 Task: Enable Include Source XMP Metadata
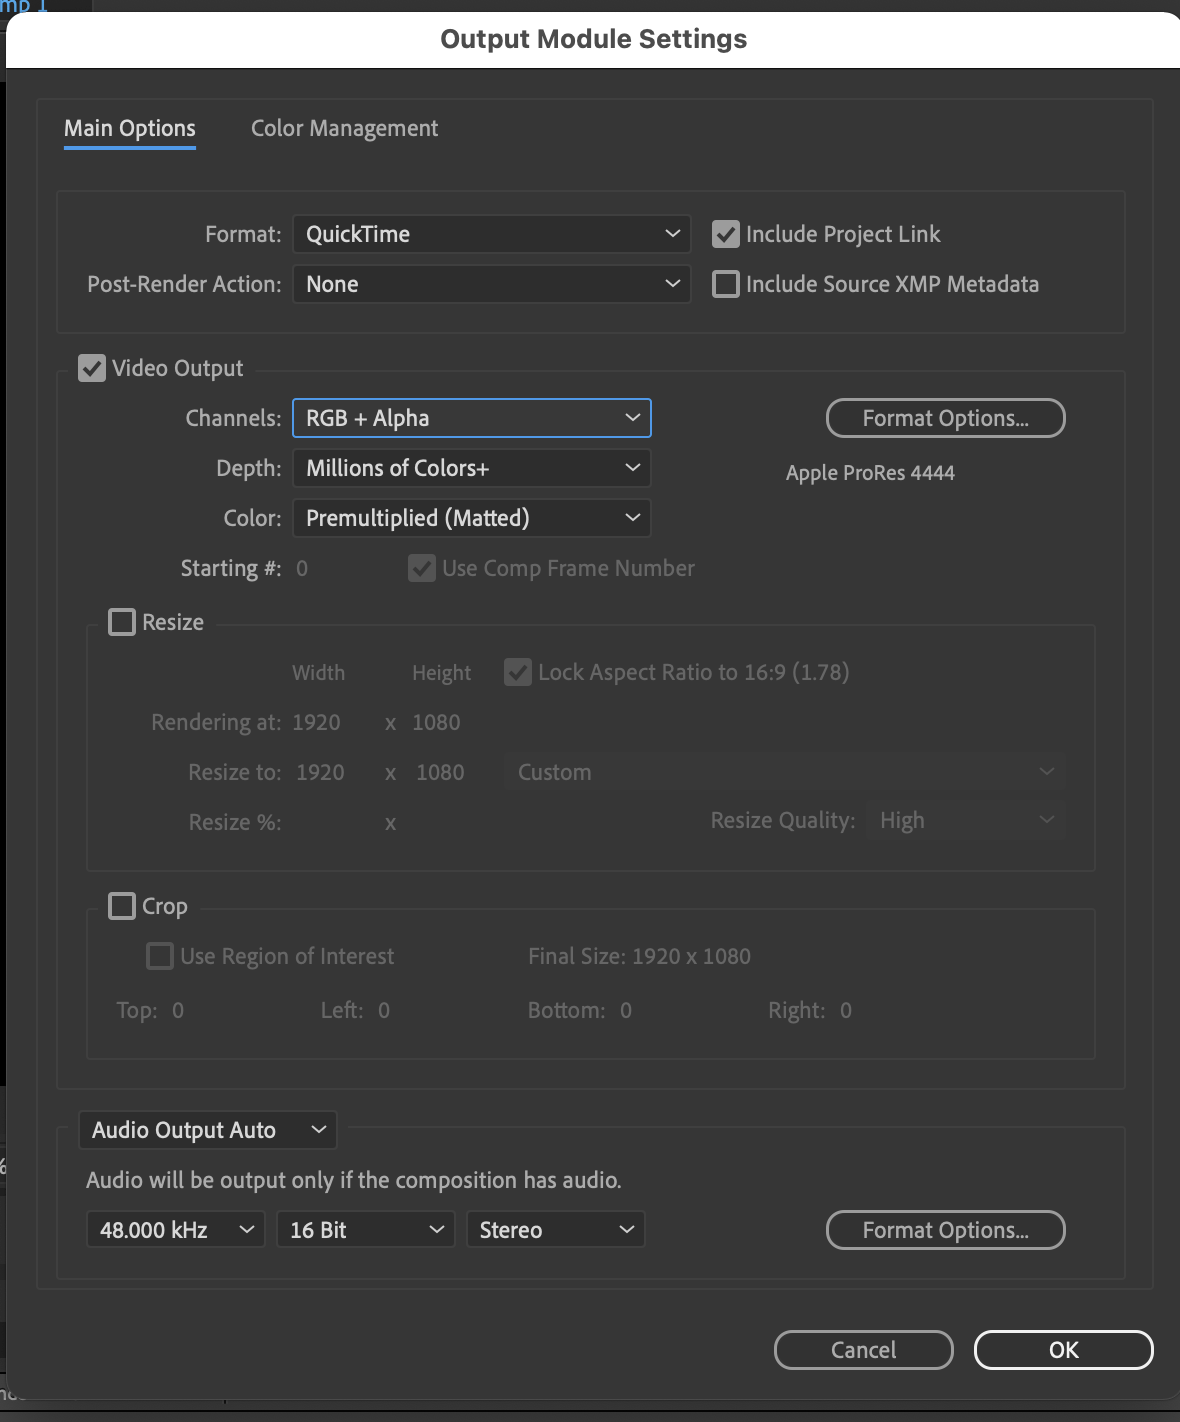coord(725,284)
